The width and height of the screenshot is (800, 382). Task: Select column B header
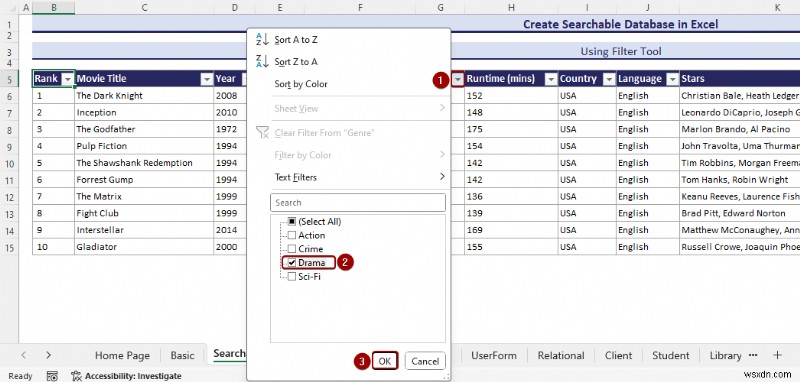[x=54, y=7]
